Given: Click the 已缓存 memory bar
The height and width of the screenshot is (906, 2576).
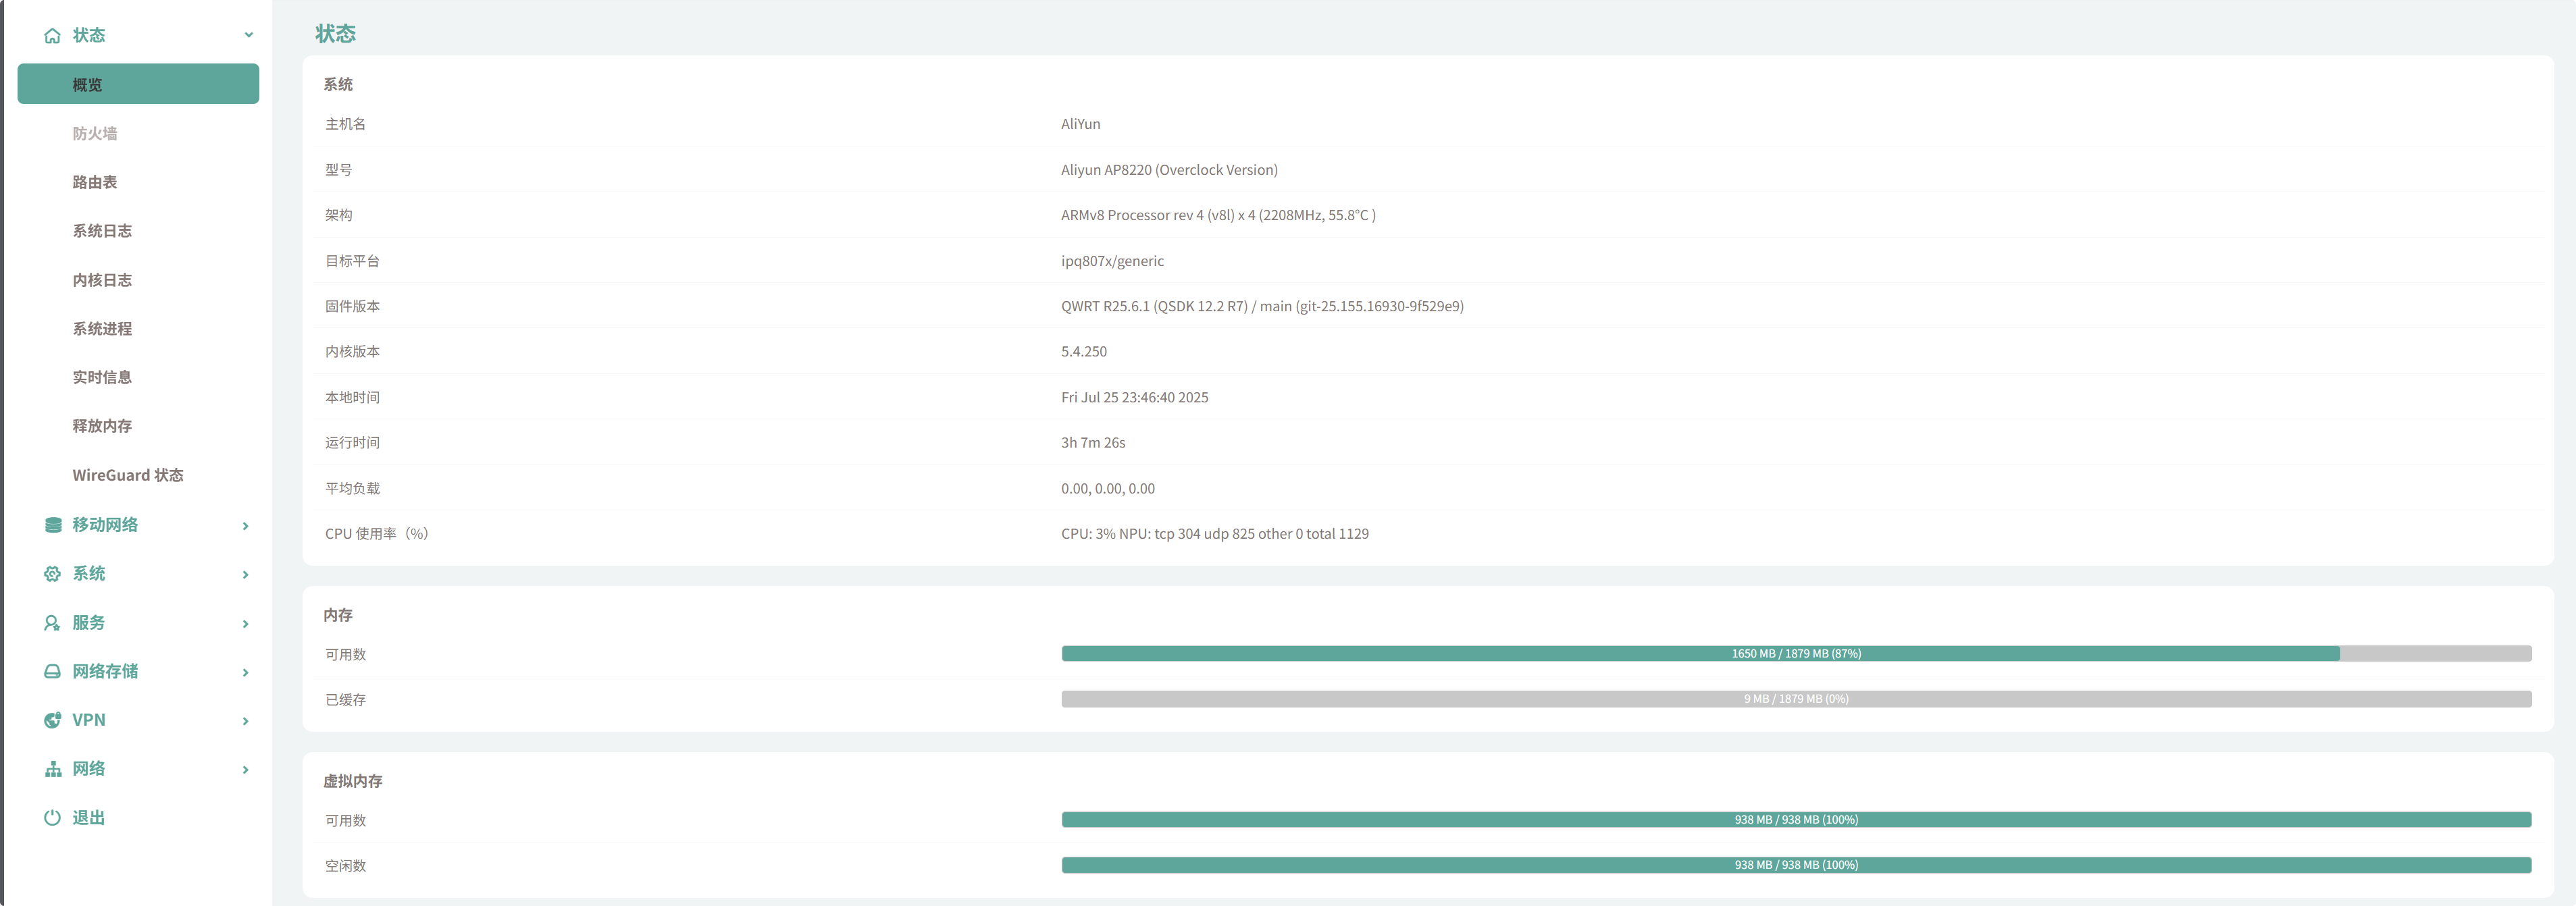Looking at the screenshot, I should 1795,699.
